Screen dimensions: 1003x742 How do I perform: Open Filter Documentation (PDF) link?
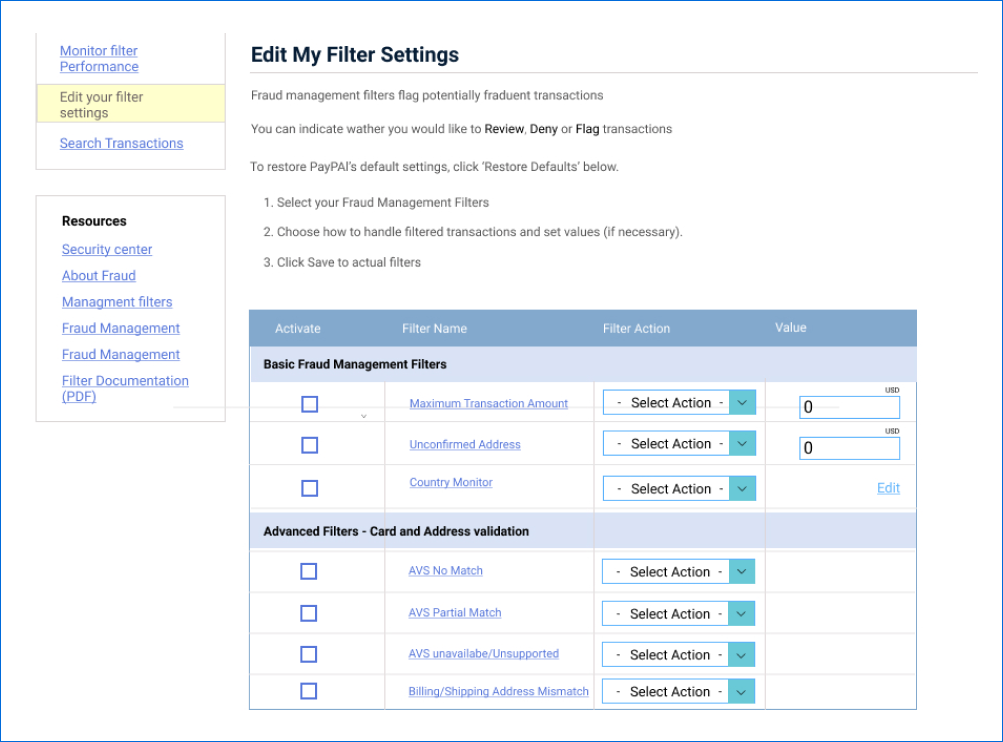click(124, 388)
